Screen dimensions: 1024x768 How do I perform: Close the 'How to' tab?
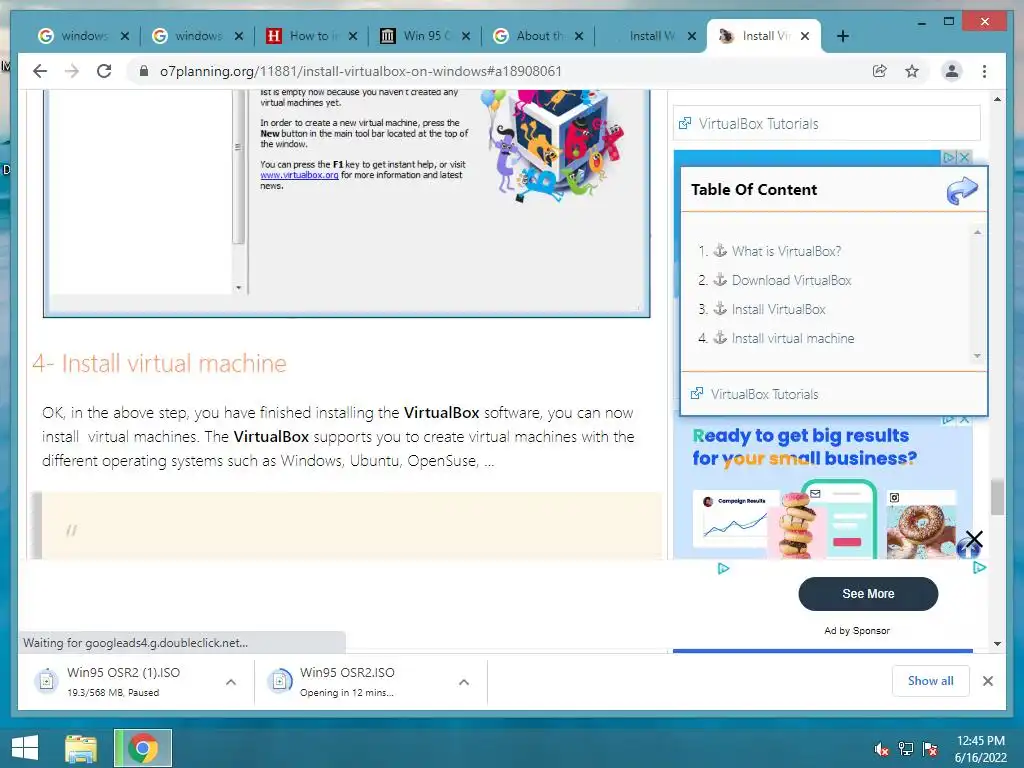(353, 36)
